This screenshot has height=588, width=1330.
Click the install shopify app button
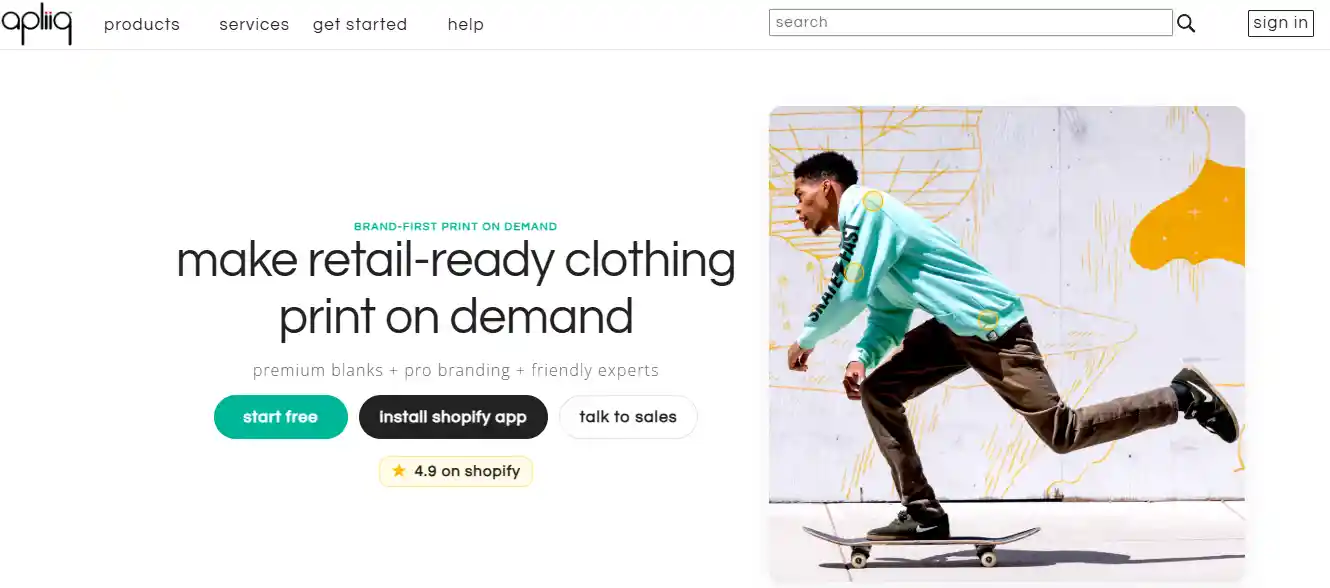[453, 417]
